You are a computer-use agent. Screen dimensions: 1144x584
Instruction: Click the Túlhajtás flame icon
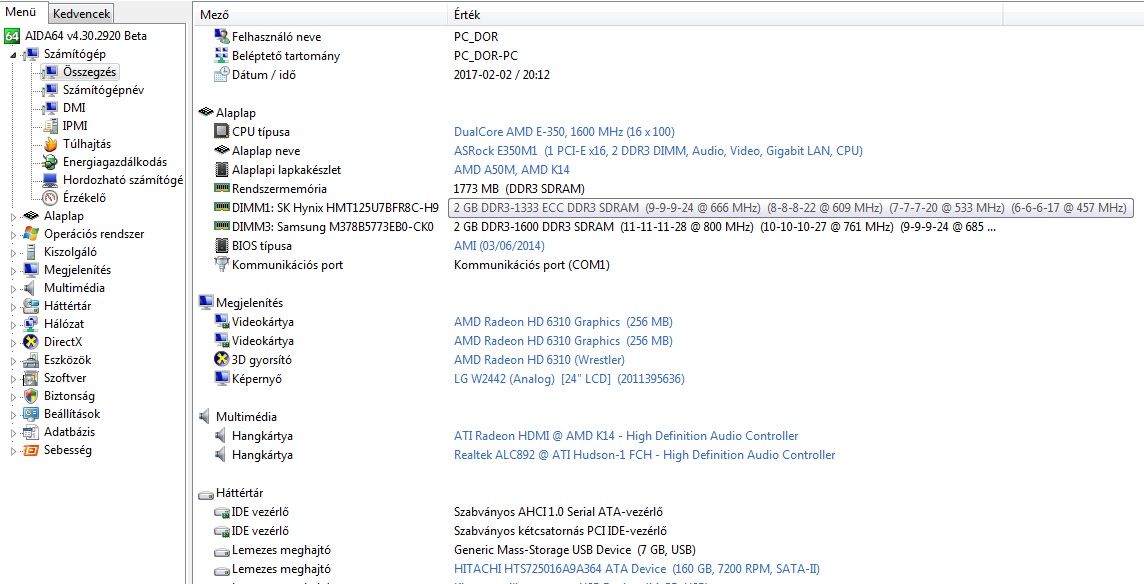pyautogui.click(x=50, y=144)
